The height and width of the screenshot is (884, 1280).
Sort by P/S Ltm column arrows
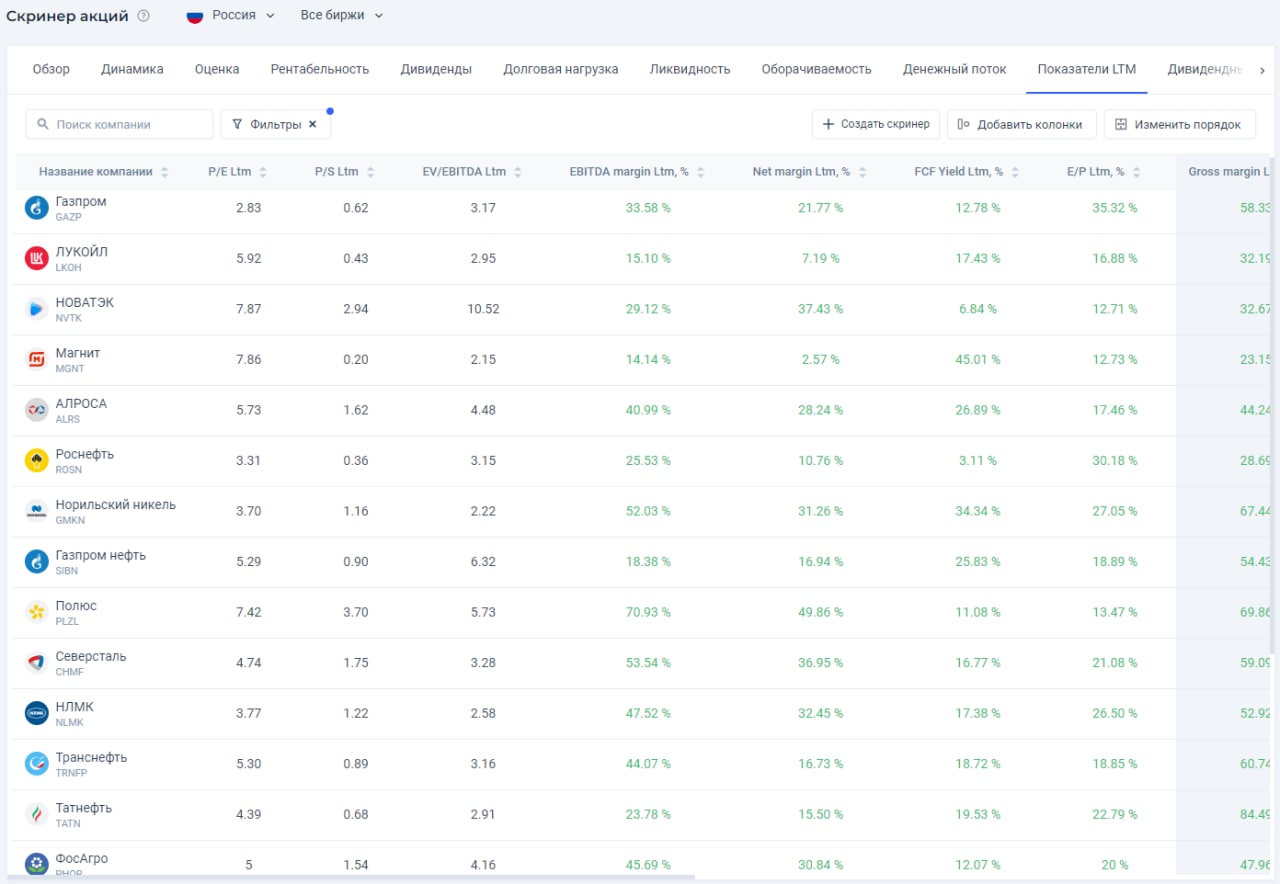(x=370, y=172)
